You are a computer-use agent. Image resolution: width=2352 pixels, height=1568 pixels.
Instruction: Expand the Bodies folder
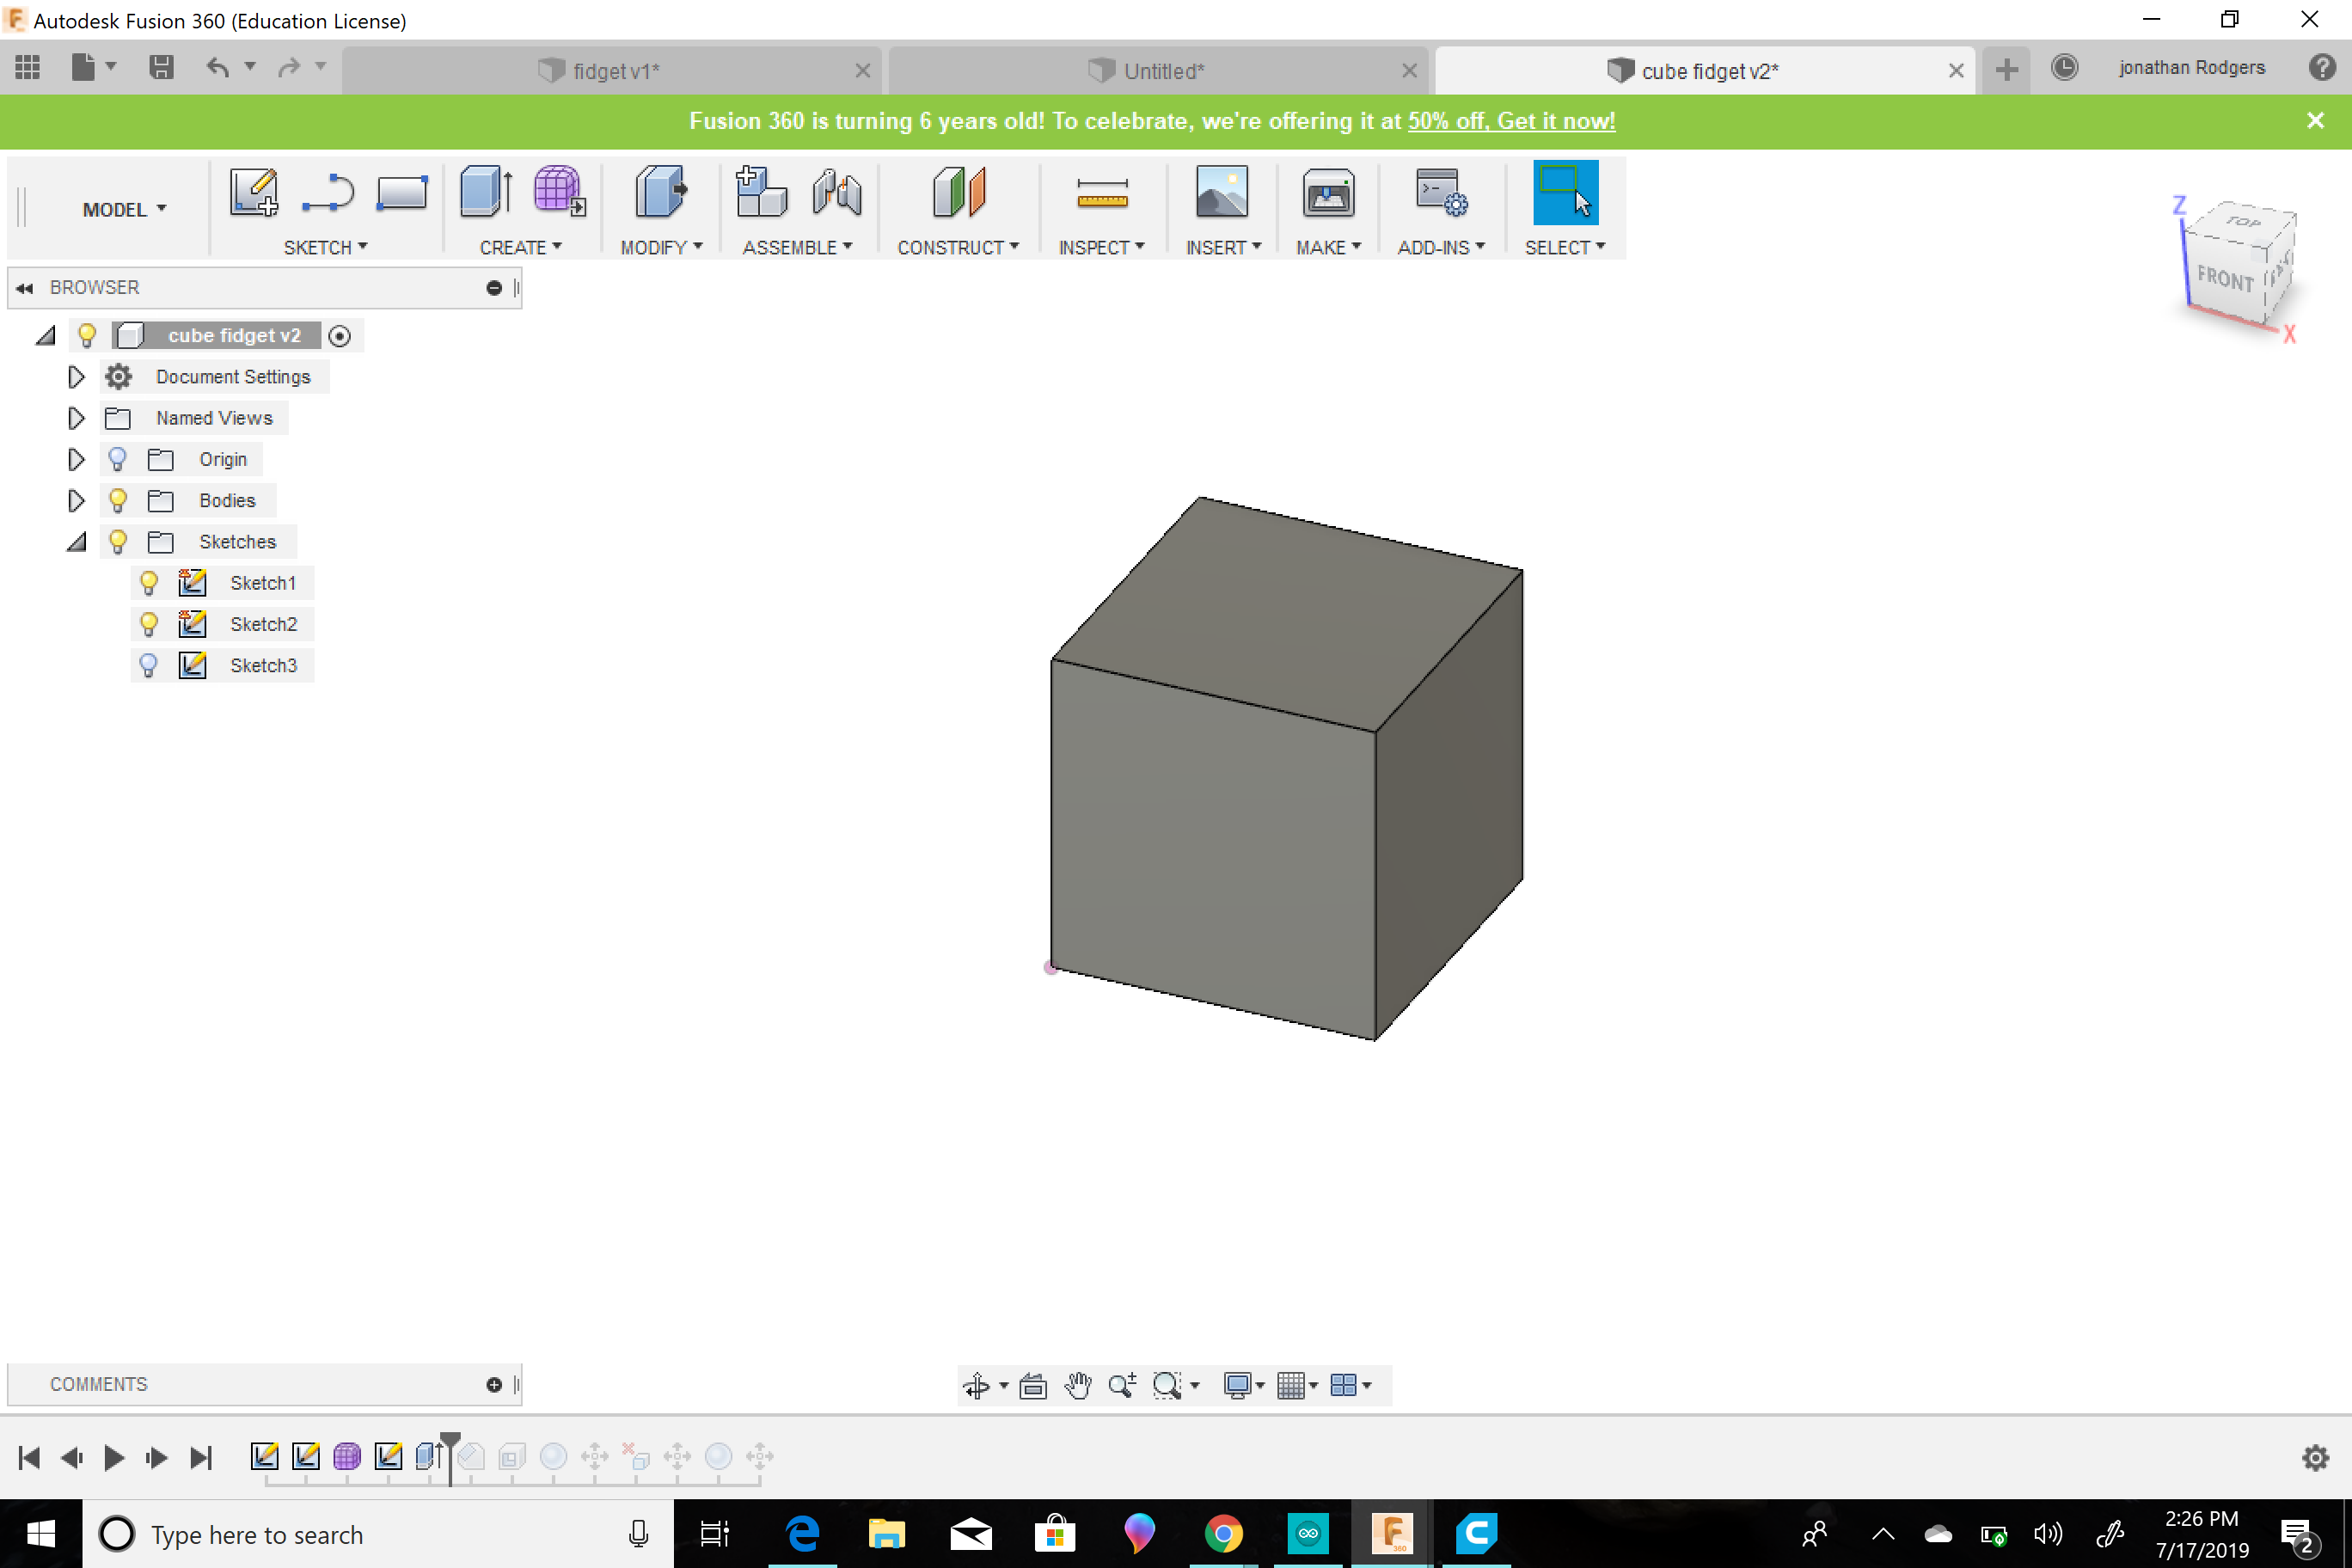pos(76,500)
